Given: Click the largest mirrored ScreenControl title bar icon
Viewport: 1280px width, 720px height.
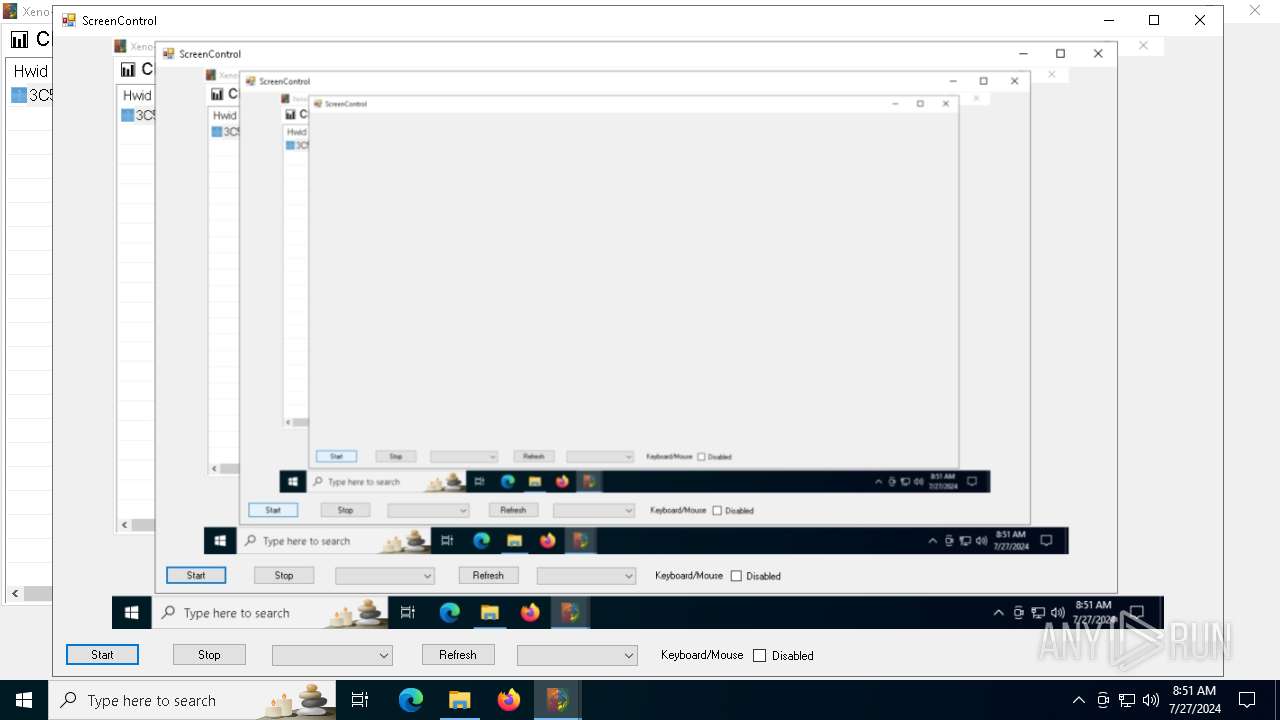Looking at the screenshot, I should point(169,54).
